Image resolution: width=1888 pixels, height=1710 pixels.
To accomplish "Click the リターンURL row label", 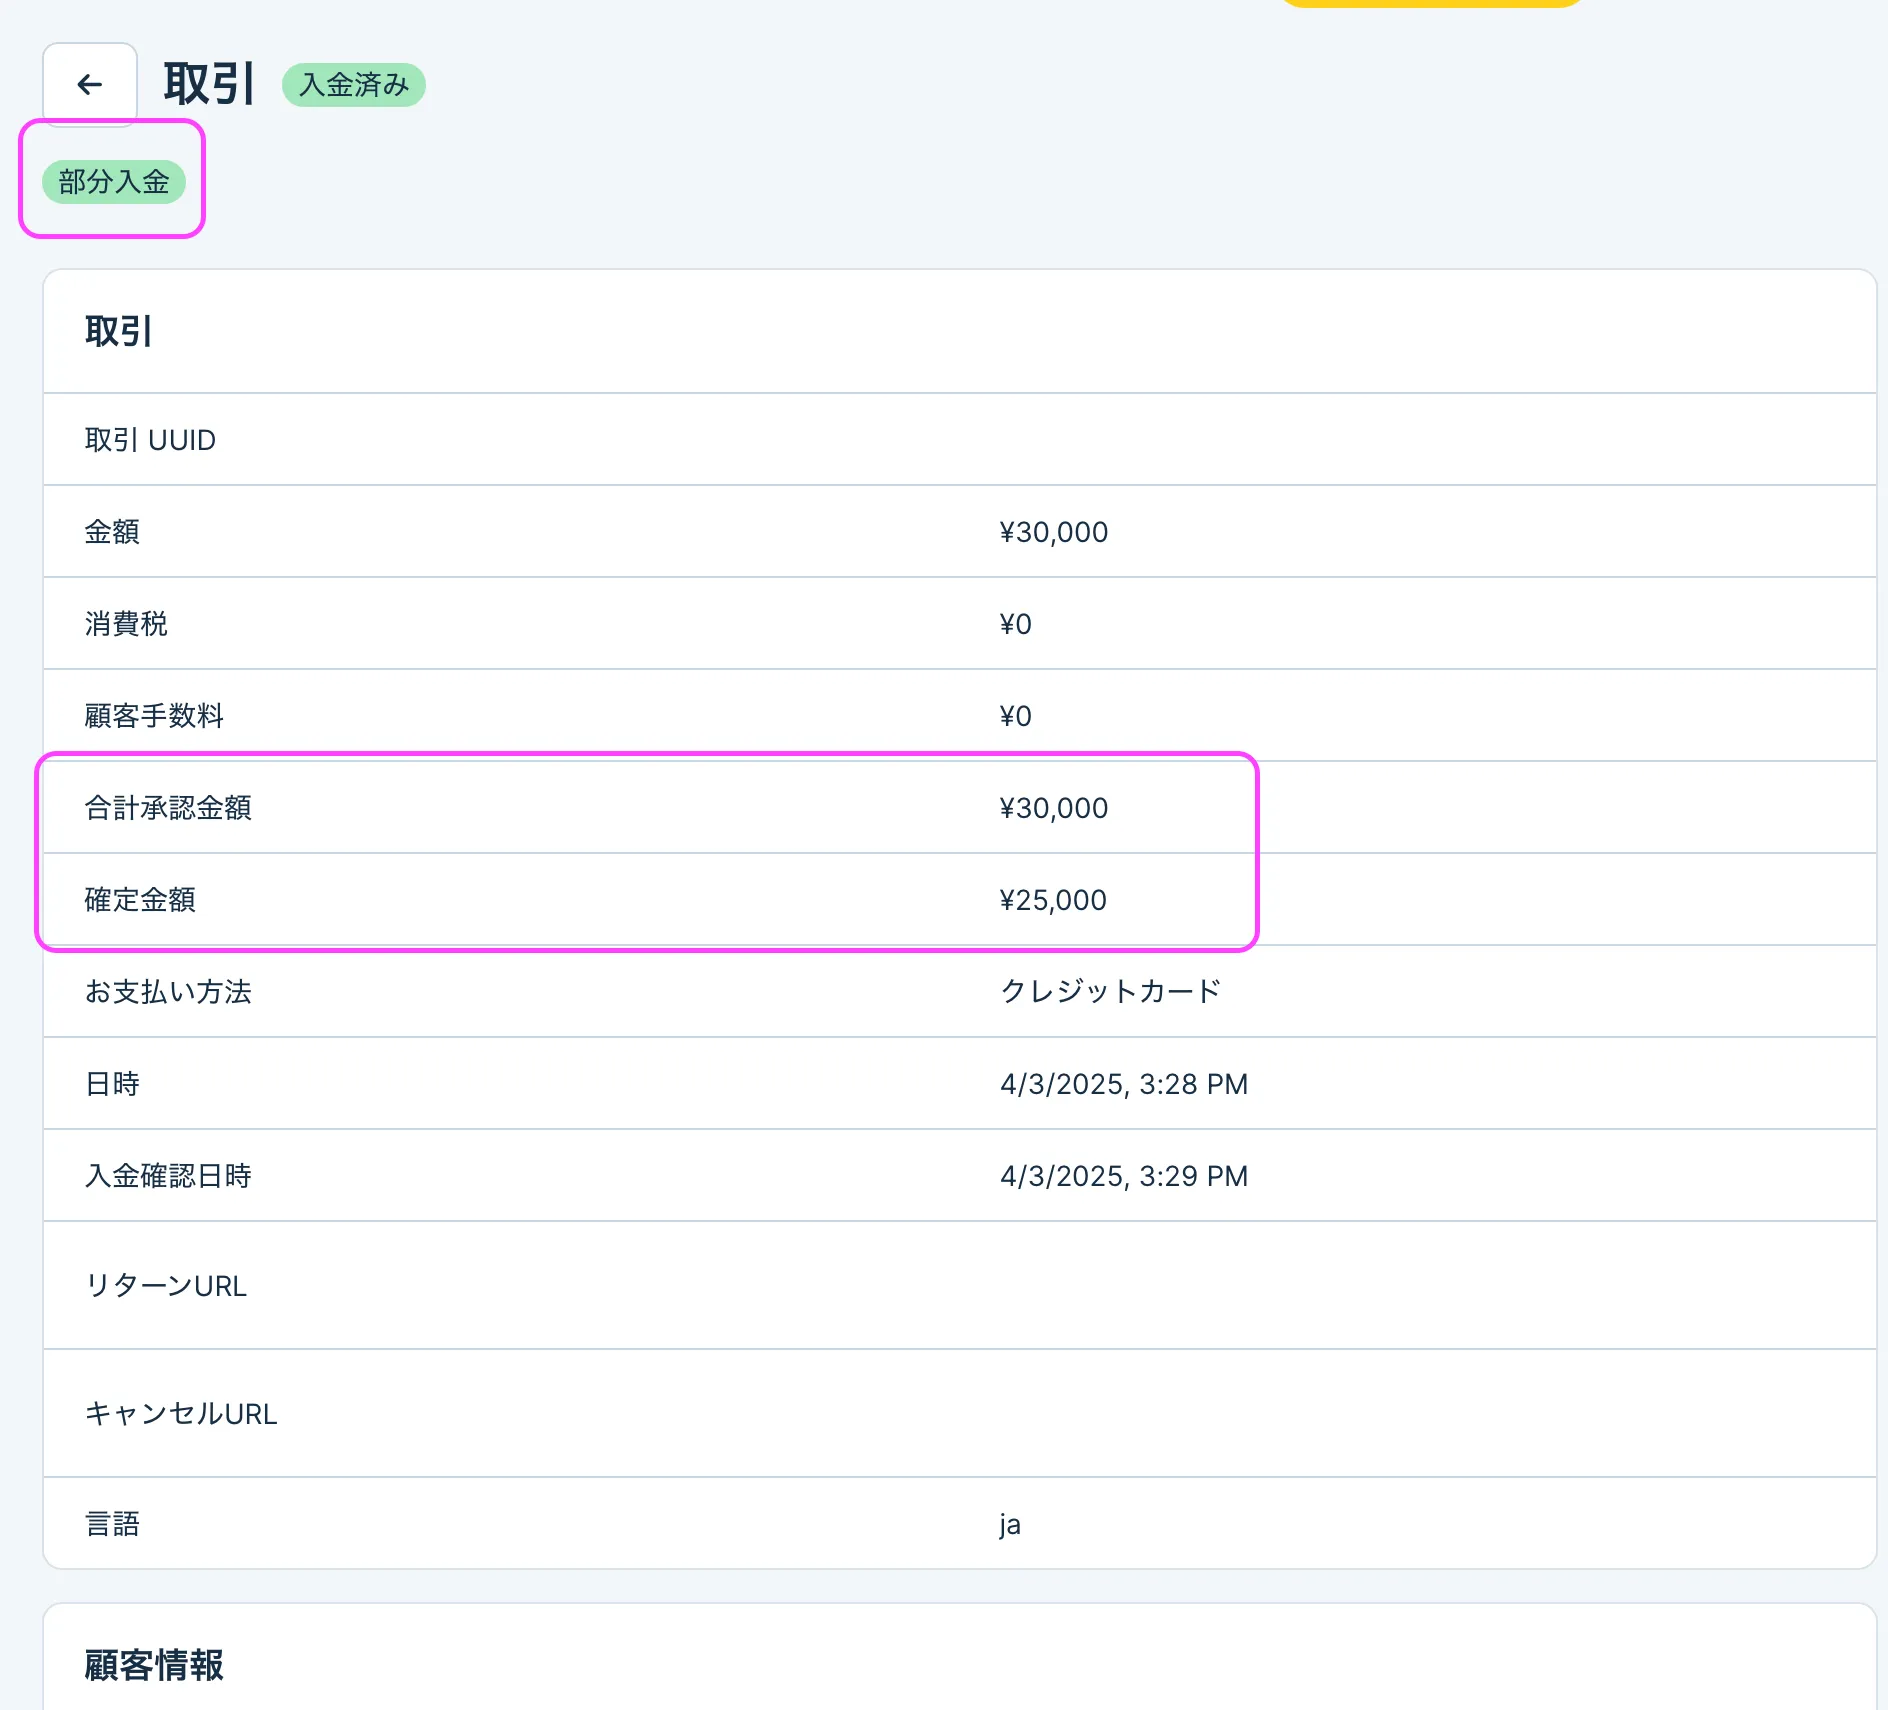I will (166, 1286).
